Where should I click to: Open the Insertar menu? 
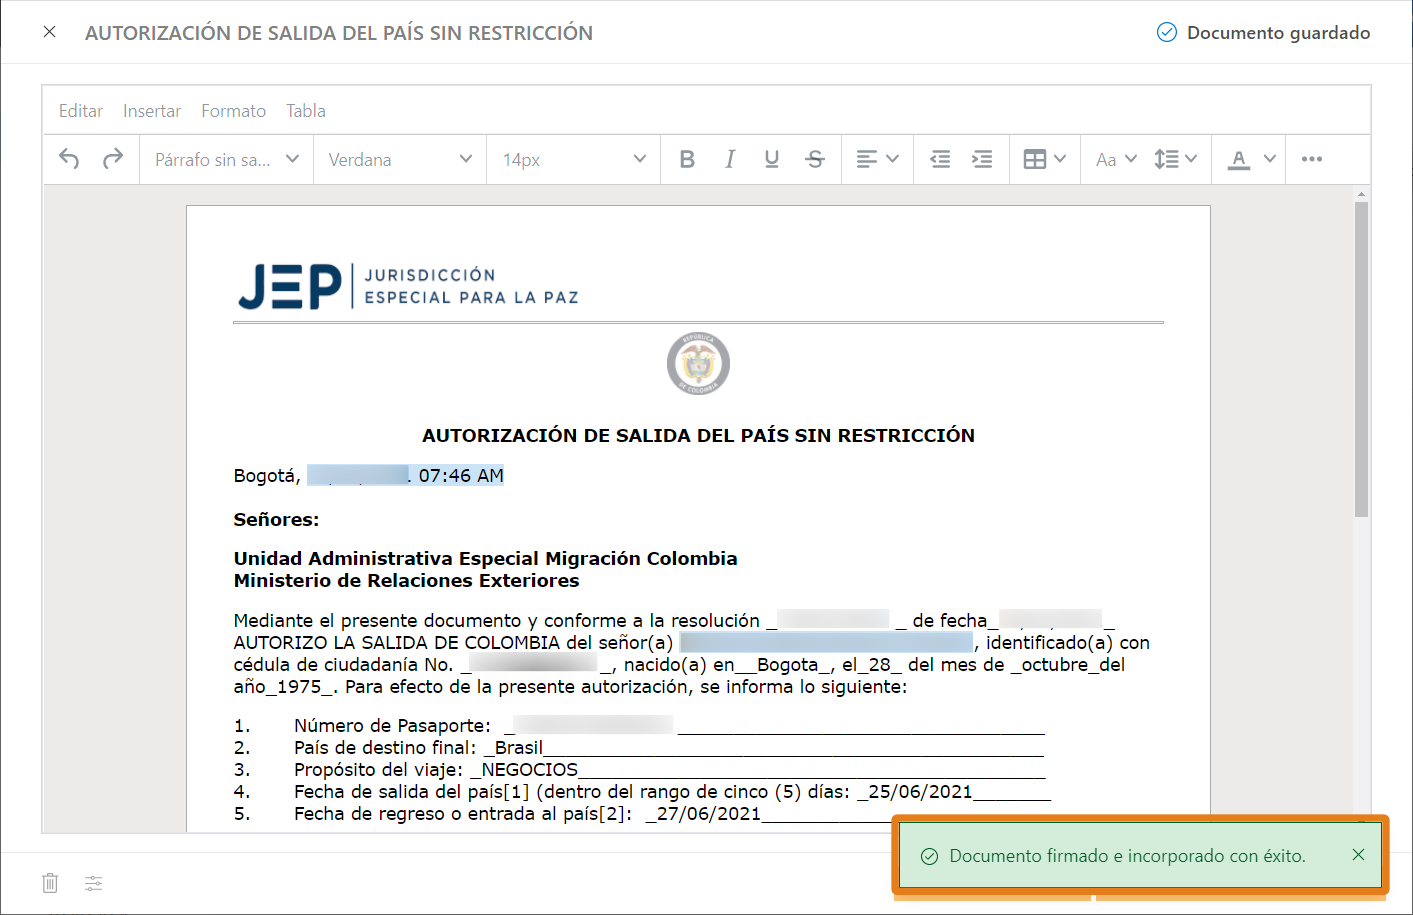tap(152, 111)
